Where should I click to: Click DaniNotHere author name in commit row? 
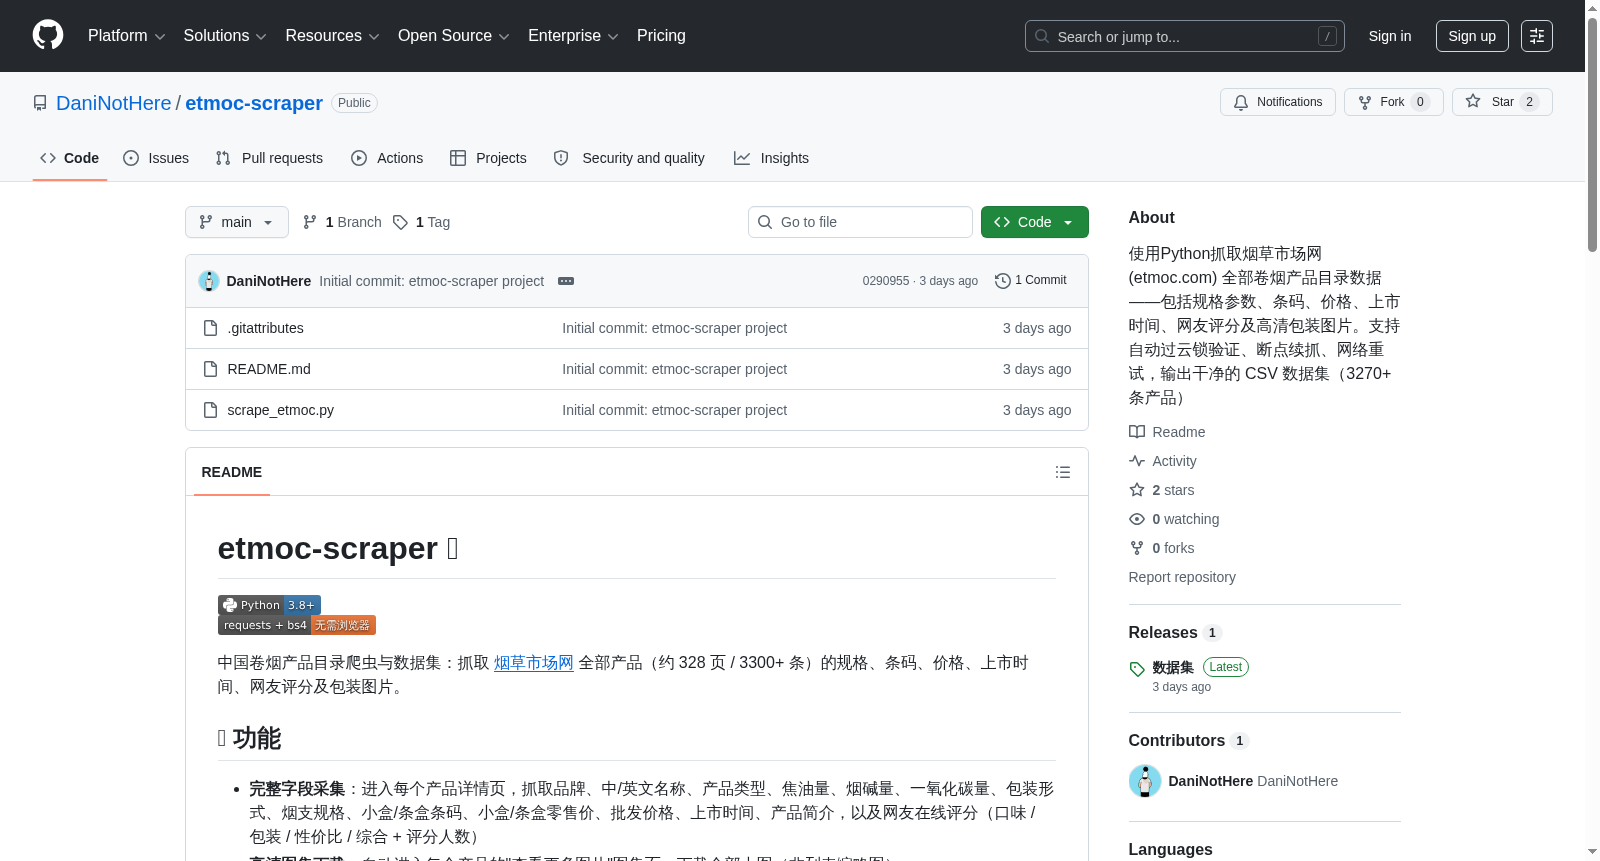(x=269, y=281)
